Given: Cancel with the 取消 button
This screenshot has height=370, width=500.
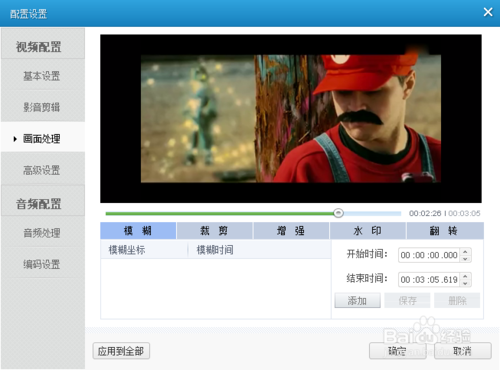Looking at the screenshot, I should pyautogui.click(x=463, y=351).
